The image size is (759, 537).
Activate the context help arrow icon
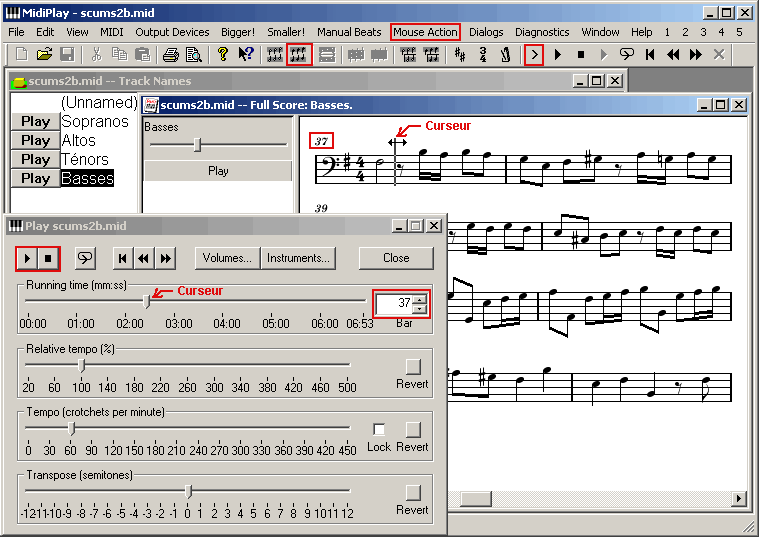[x=246, y=54]
